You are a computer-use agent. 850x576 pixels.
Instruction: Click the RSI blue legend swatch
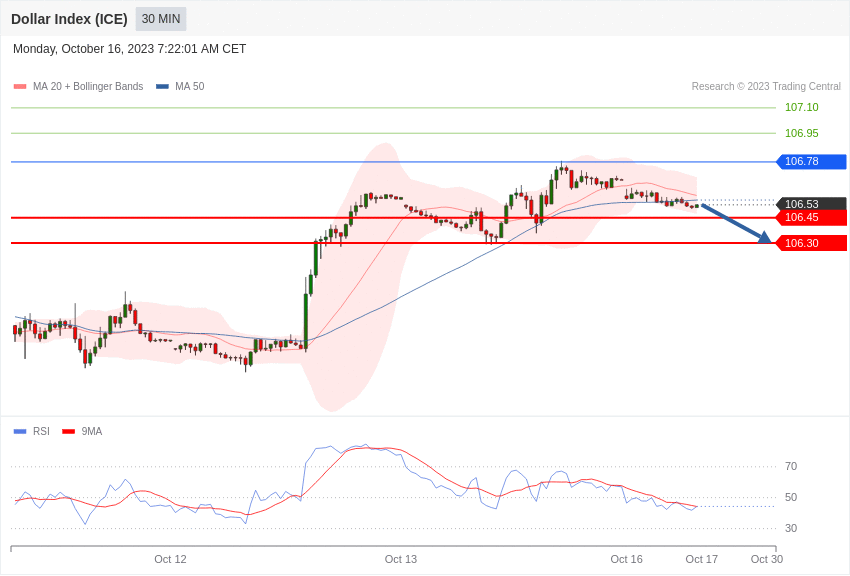20,432
